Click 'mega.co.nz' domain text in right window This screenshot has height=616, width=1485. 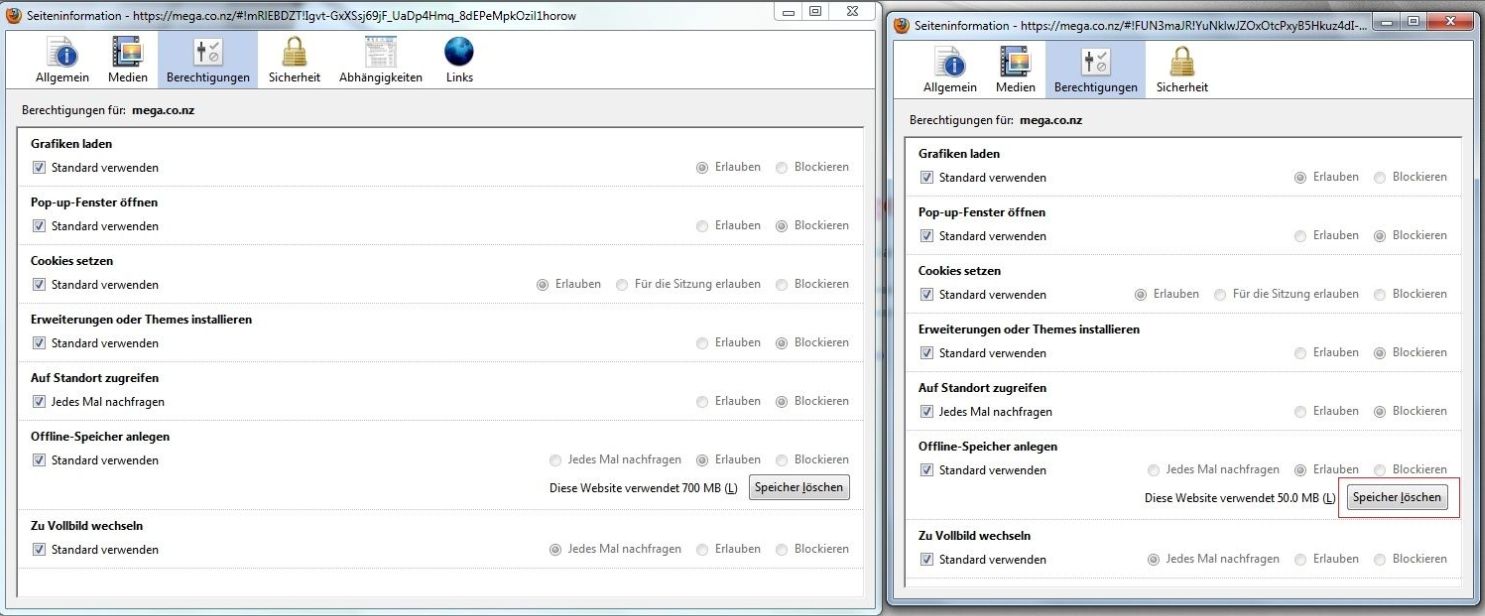point(1051,120)
